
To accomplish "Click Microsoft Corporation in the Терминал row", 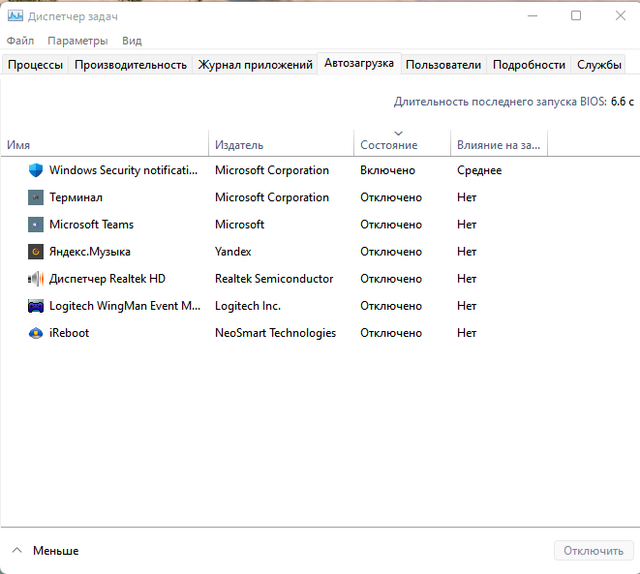I will (272, 197).
